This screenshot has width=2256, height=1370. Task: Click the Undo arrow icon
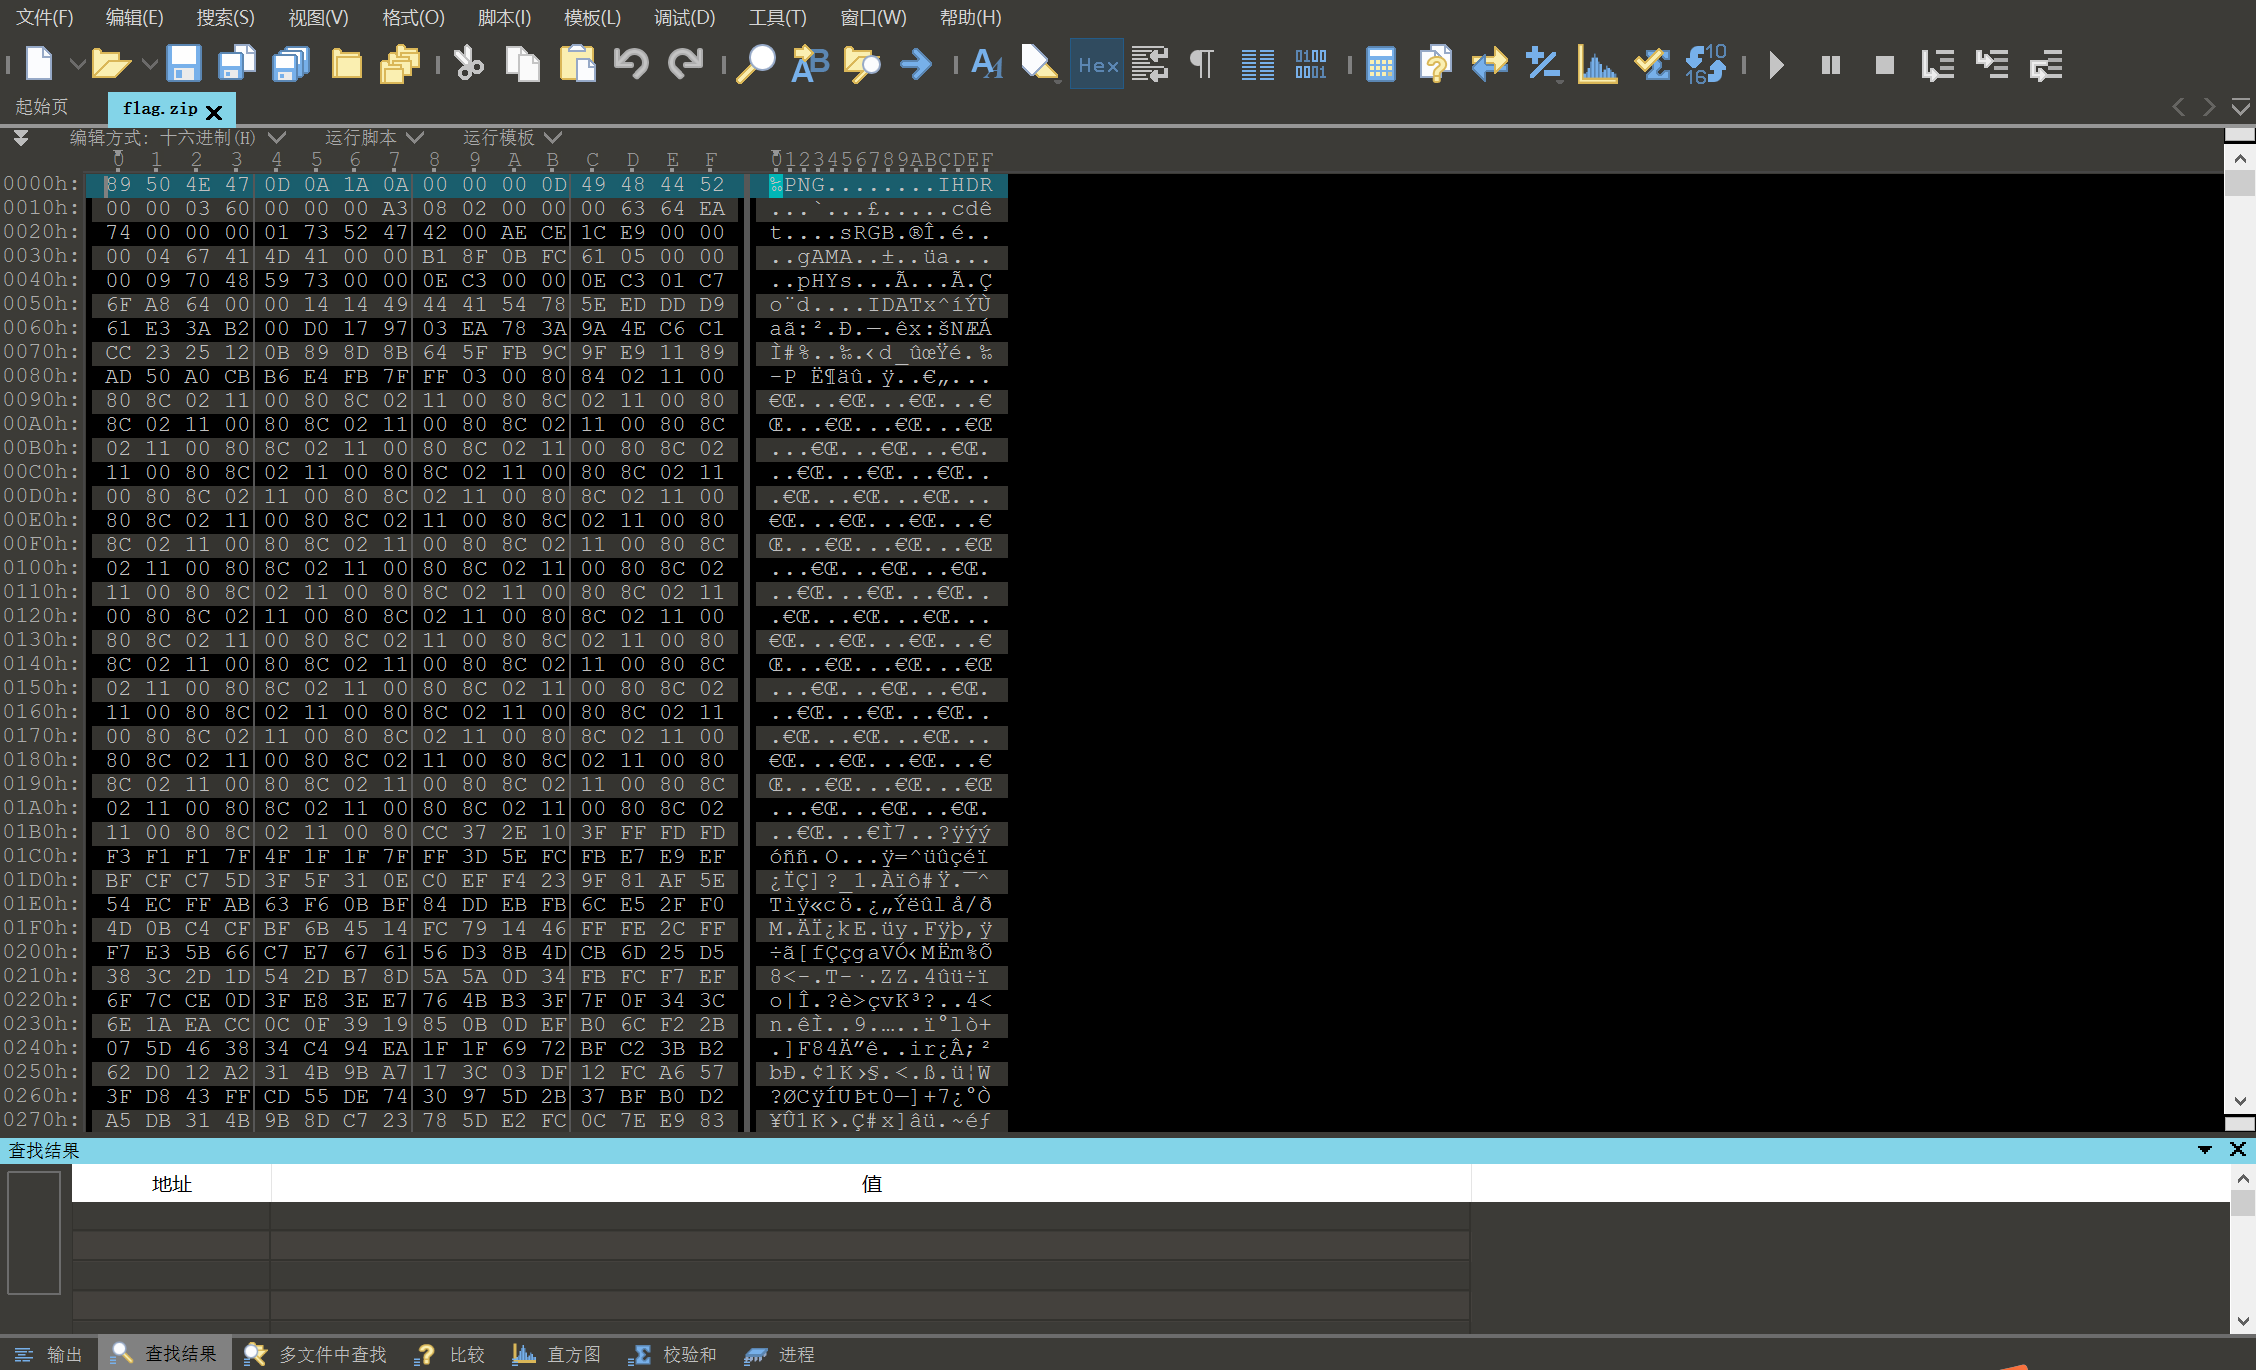(631, 65)
